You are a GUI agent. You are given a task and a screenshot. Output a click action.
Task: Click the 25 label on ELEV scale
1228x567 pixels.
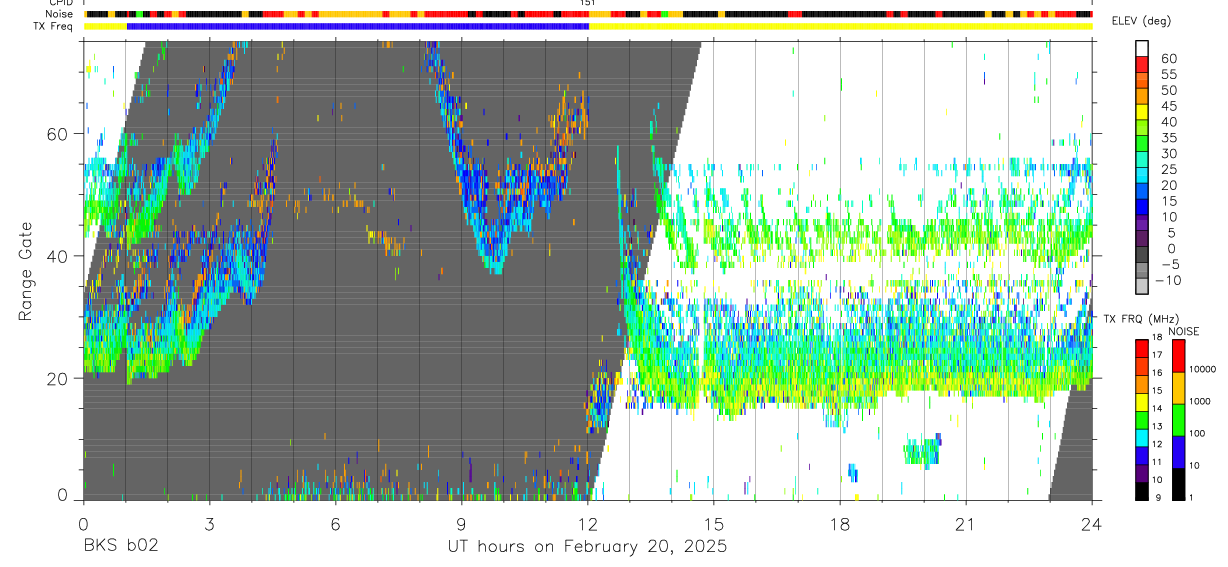click(x=1167, y=170)
